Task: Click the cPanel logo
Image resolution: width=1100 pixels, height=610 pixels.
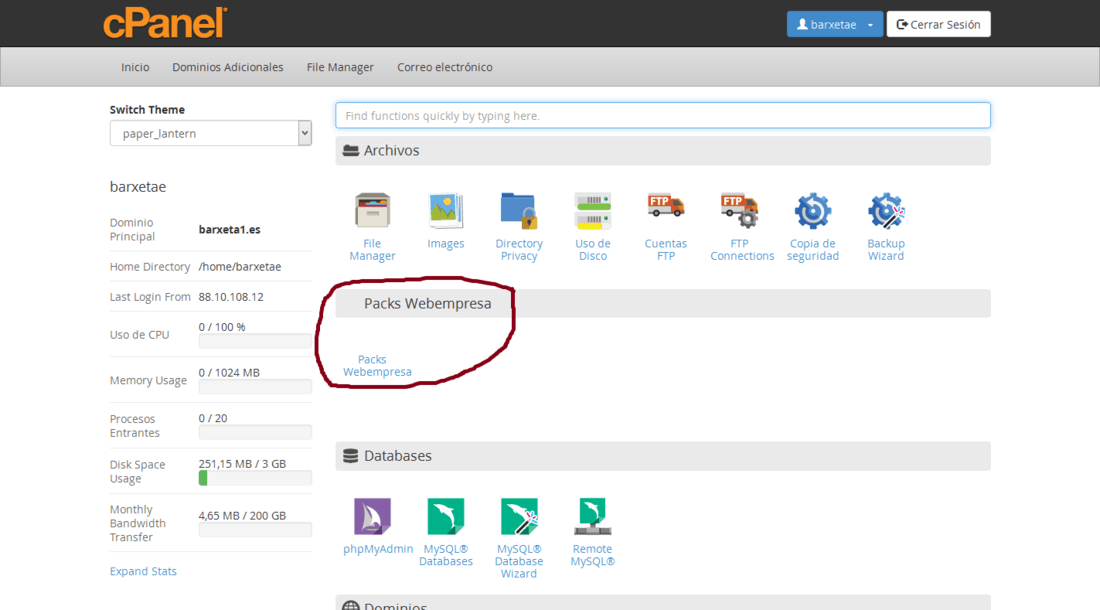Action: coord(166,22)
